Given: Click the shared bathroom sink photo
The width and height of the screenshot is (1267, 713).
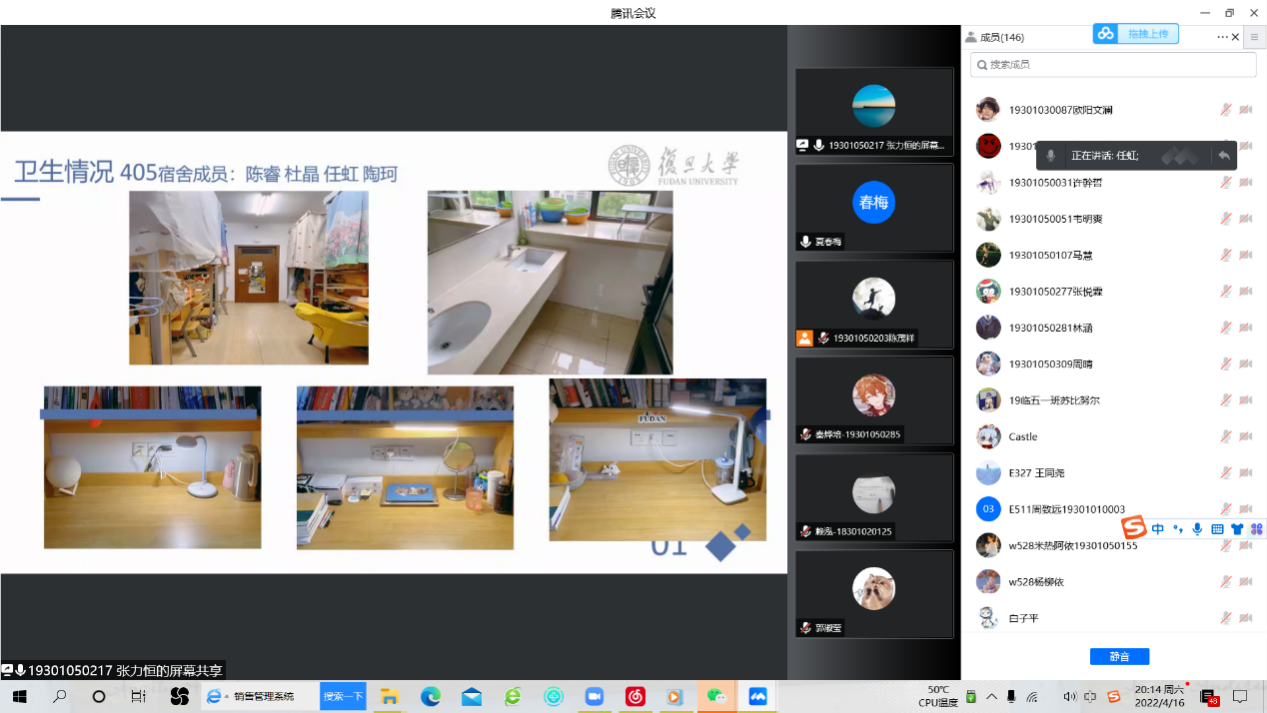Looking at the screenshot, I should 550,283.
